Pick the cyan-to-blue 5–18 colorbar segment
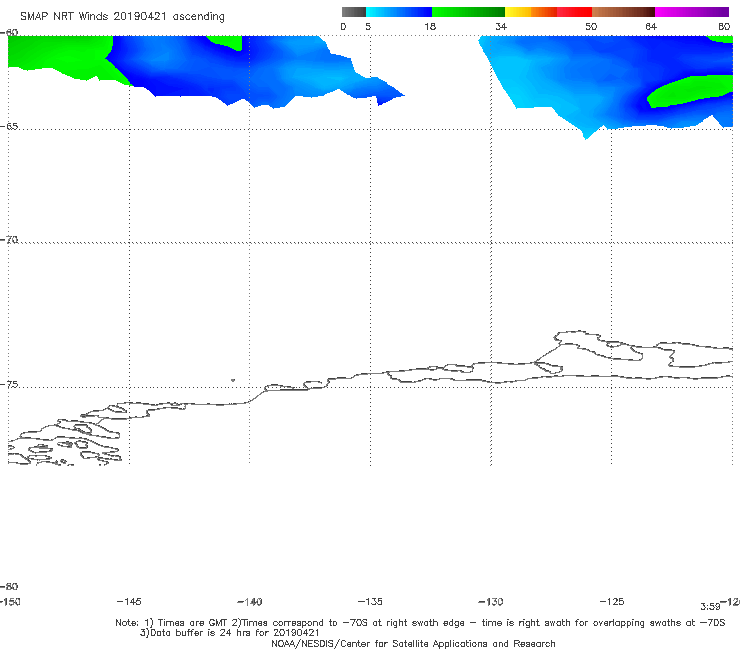The height and width of the screenshot is (650, 740). pyautogui.click(x=399, y=12)
